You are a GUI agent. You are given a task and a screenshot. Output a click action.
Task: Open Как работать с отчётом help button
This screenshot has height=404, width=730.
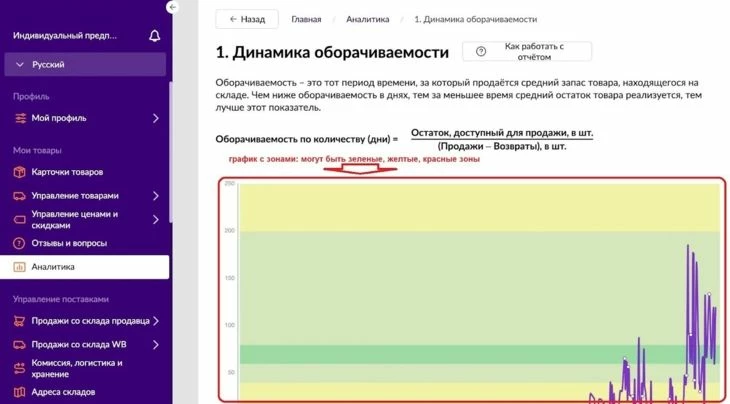coord(527,51)
